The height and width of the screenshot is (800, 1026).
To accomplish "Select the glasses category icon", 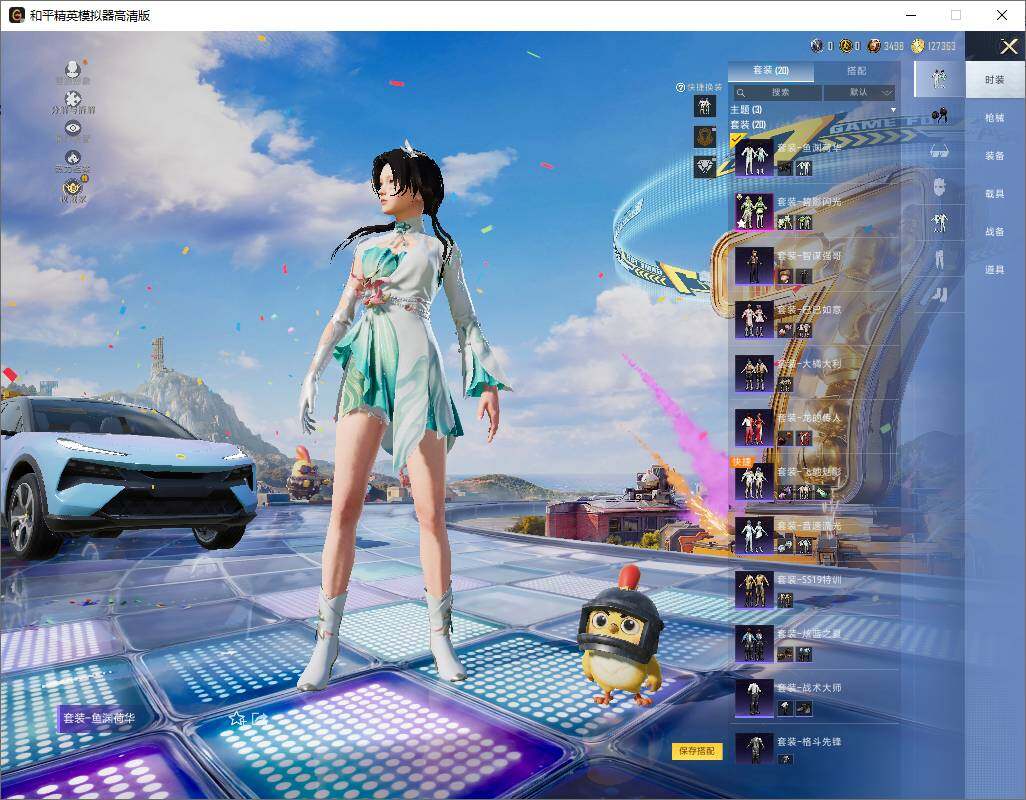I will coord(940,152).
